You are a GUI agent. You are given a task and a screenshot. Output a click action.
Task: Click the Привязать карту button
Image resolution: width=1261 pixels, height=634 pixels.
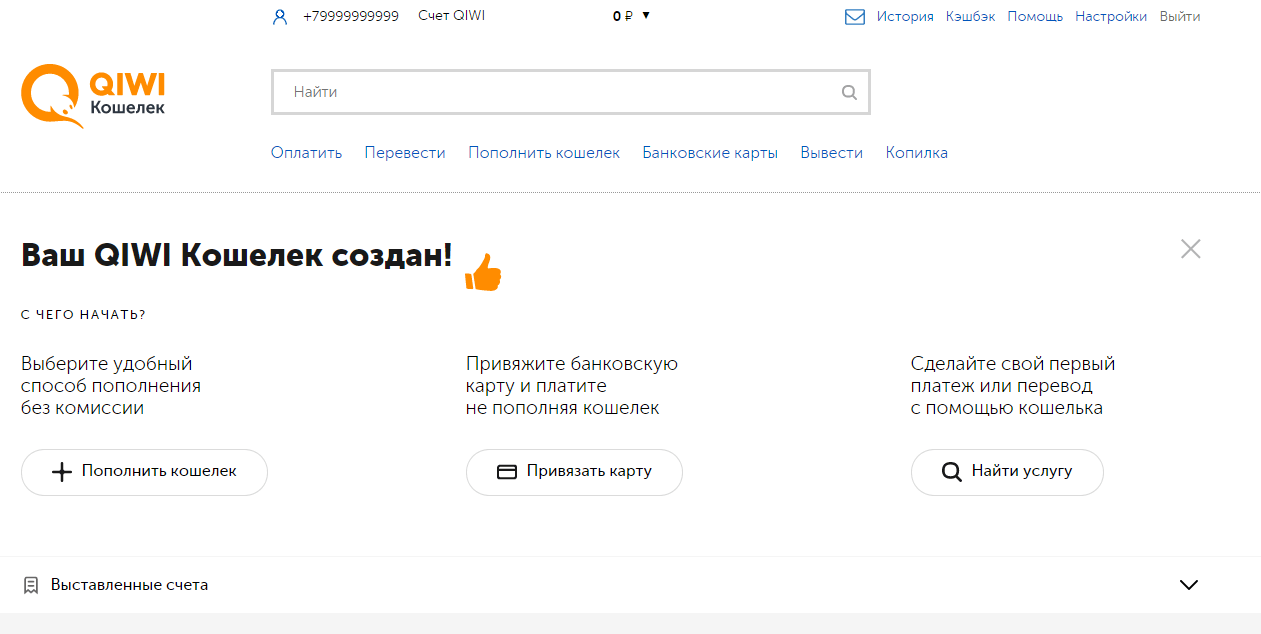point(574,472)
